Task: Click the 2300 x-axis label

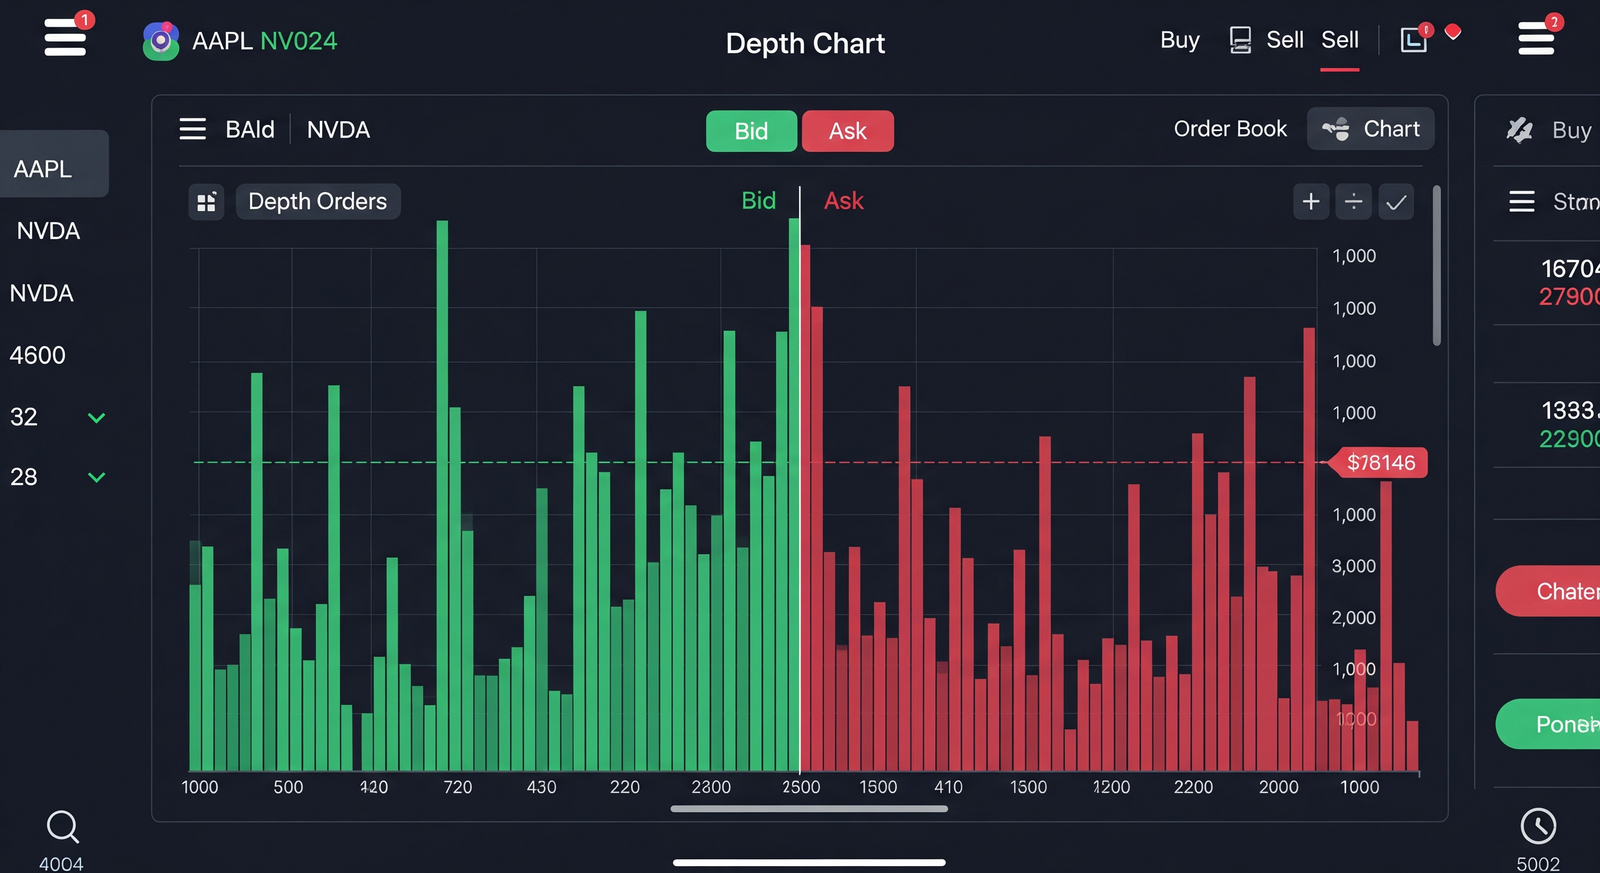Action: 711,787
